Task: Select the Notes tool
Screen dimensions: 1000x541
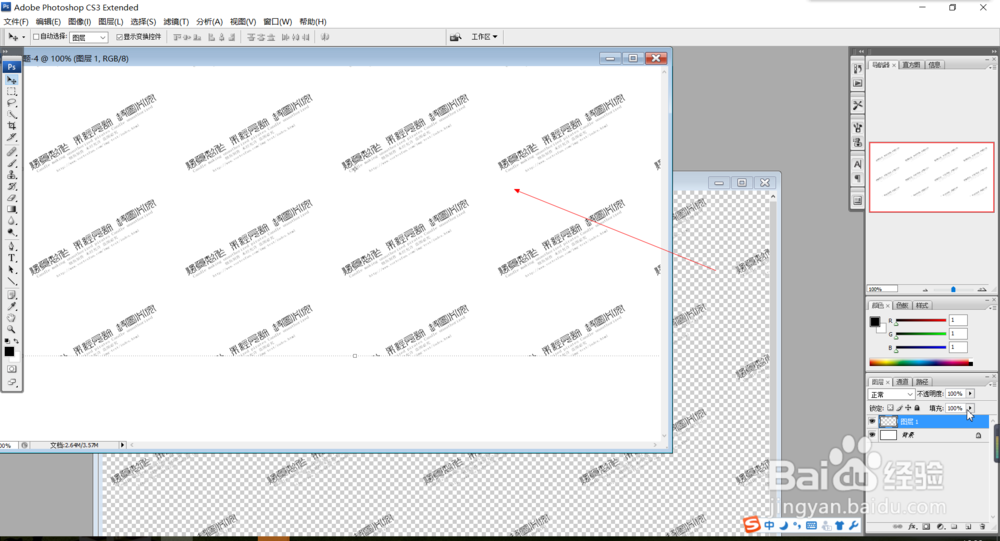Action: tap(11, 295)
